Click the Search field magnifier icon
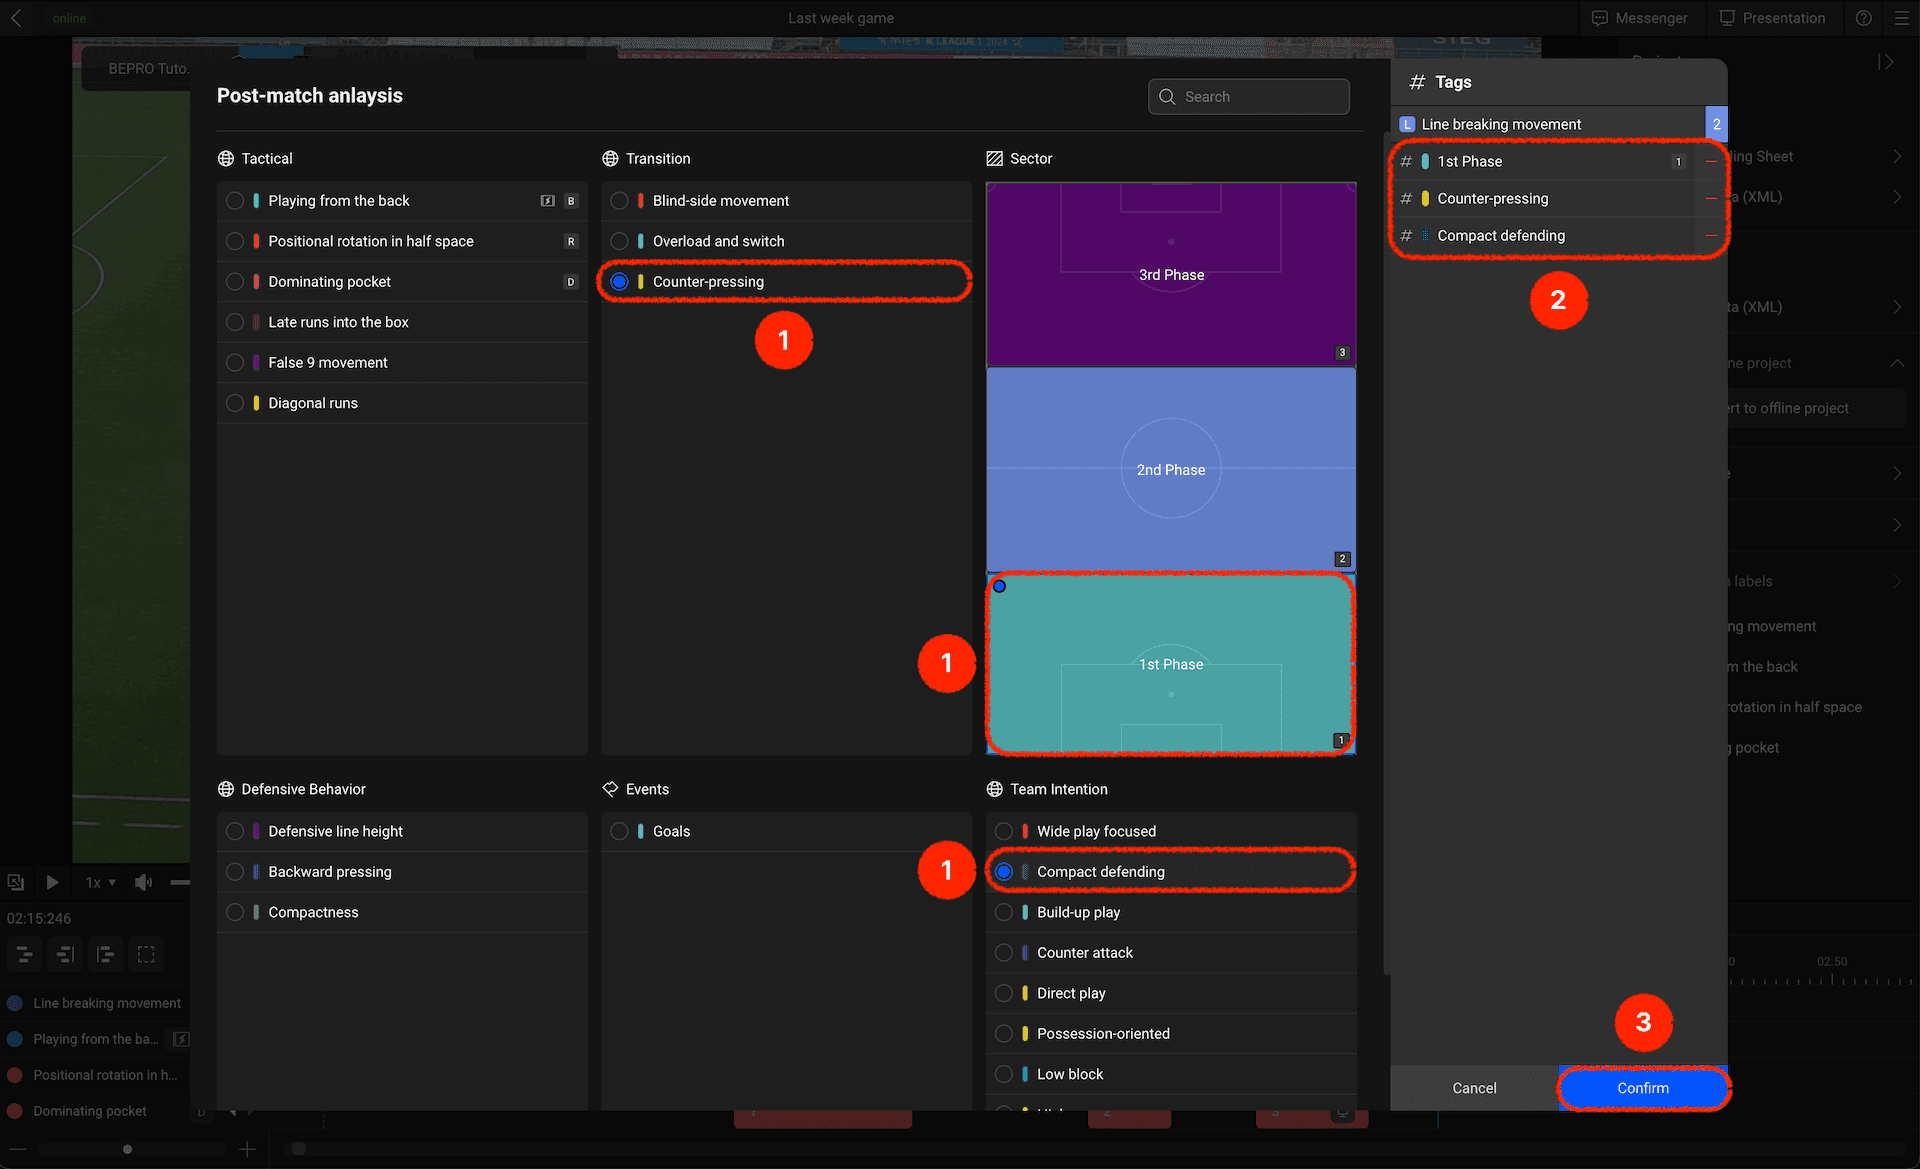 (x=1167, y=97)
